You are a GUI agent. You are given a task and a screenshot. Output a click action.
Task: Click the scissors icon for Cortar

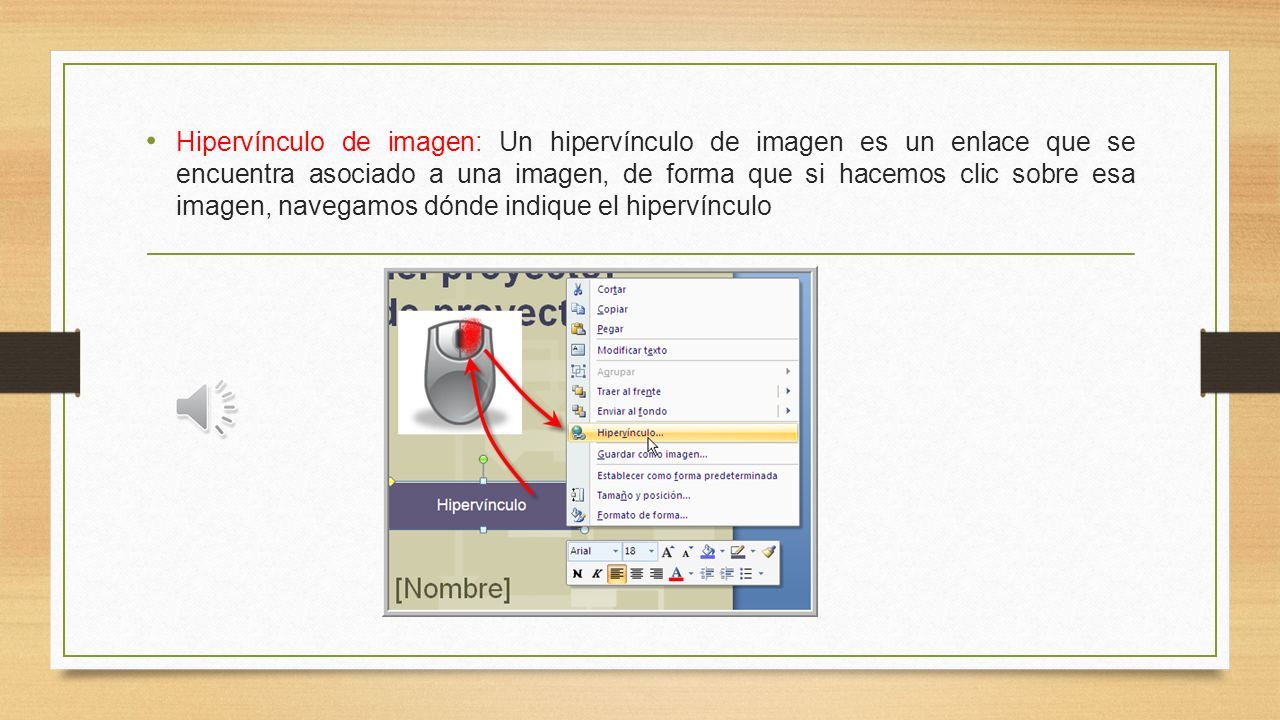[578, 289]
